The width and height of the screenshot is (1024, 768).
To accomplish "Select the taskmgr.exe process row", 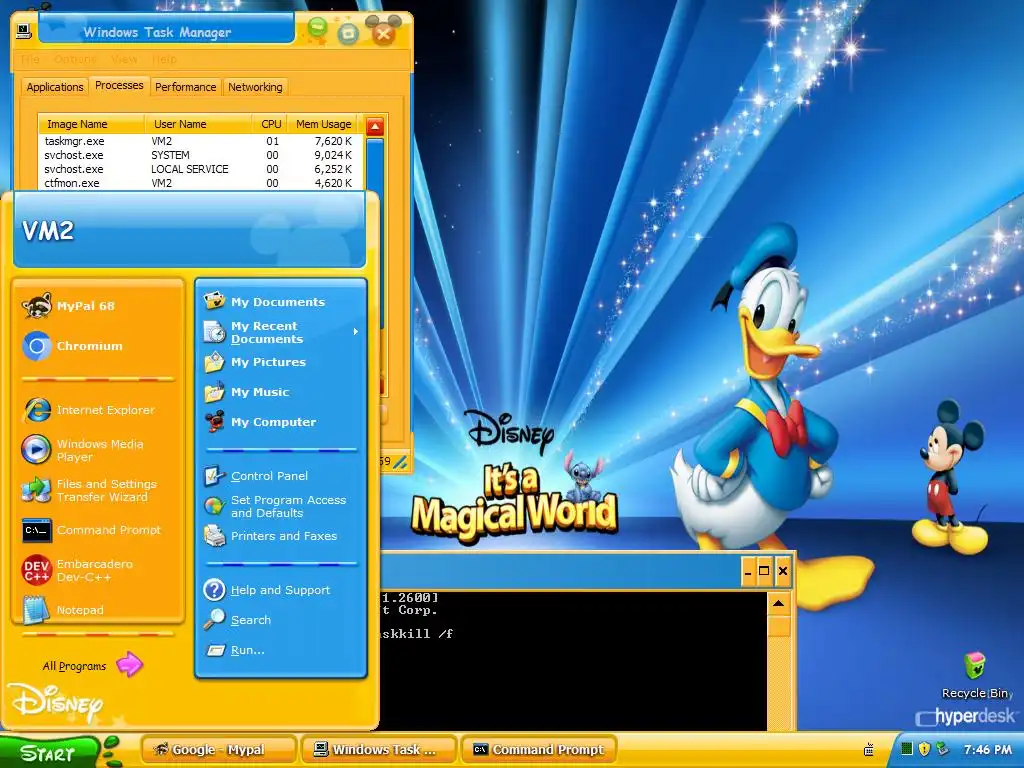I will (198, 141).
